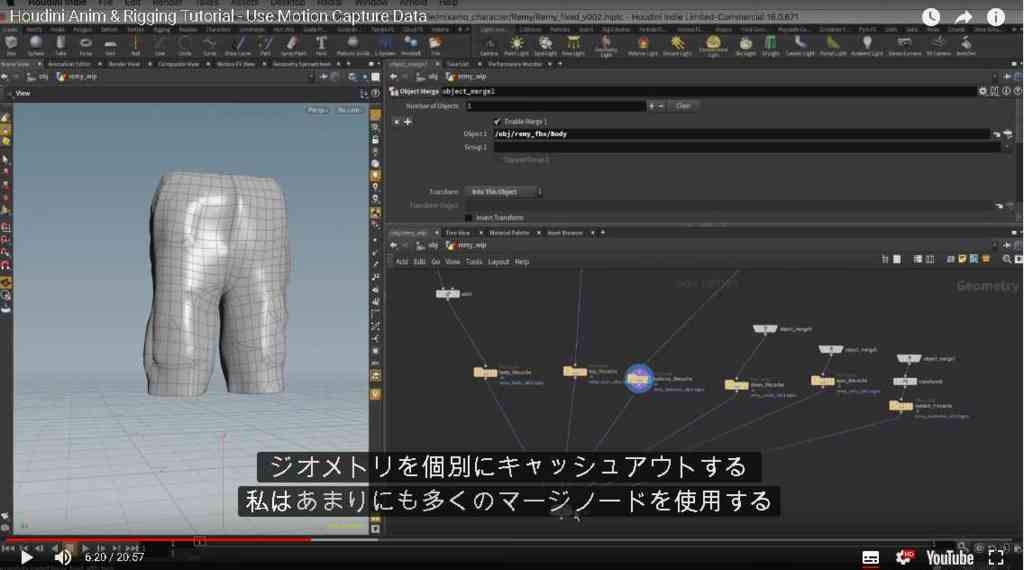
Task: Select the Metaball shelf tool
Action: pos(411,45)
